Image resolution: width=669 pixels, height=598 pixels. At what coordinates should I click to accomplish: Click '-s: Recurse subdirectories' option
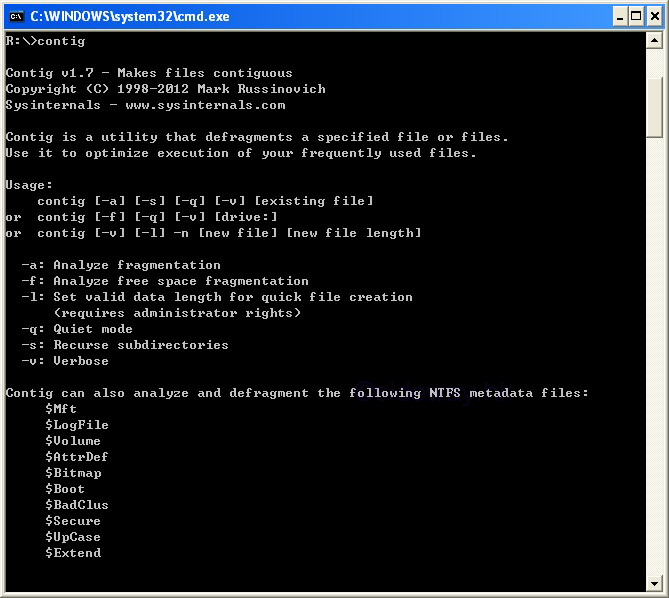pyautogui.click(x=125, y=345)
